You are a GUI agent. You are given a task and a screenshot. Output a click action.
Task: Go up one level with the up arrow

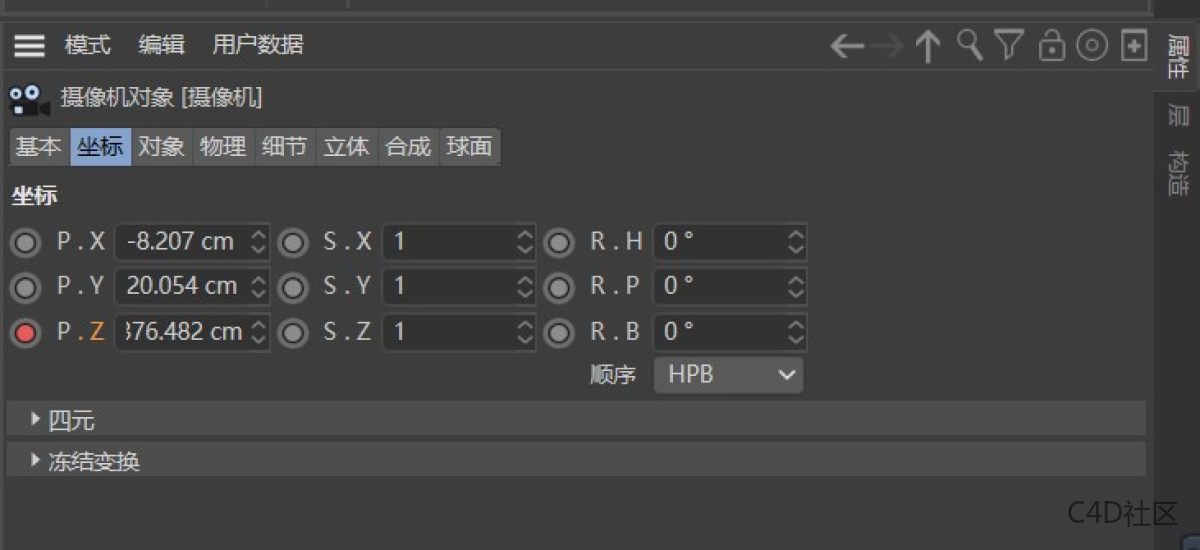[x=929, y=46]
